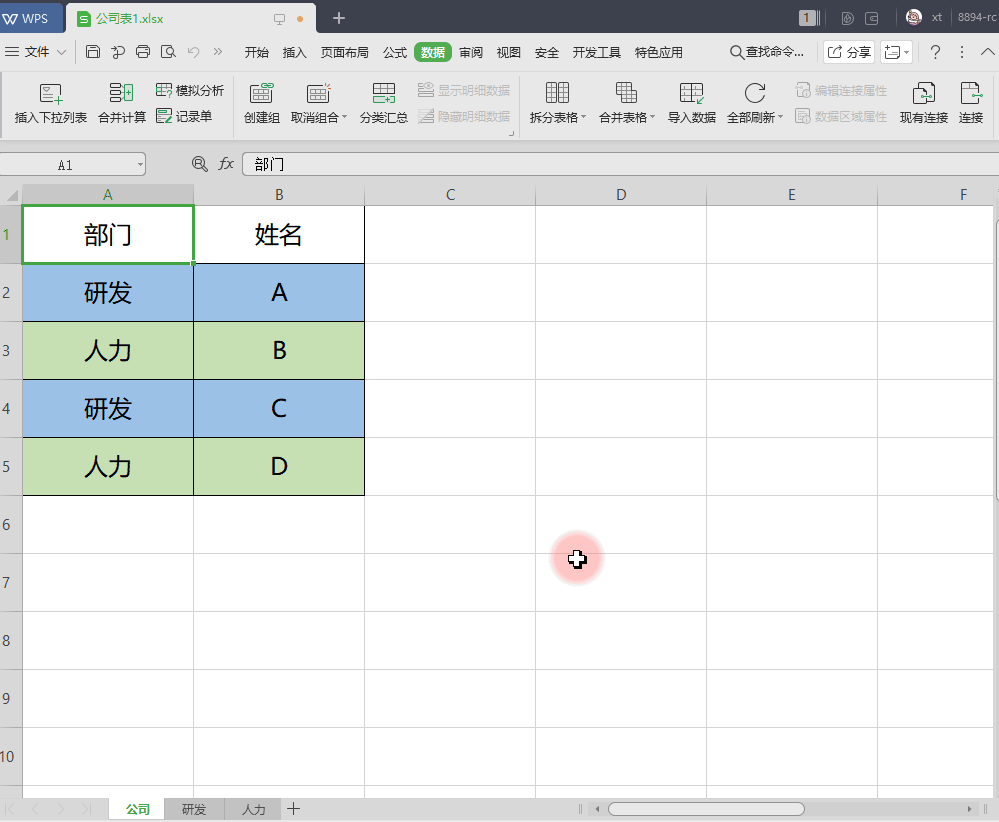Click the 查找命令 search box

[x=767, y=52]
